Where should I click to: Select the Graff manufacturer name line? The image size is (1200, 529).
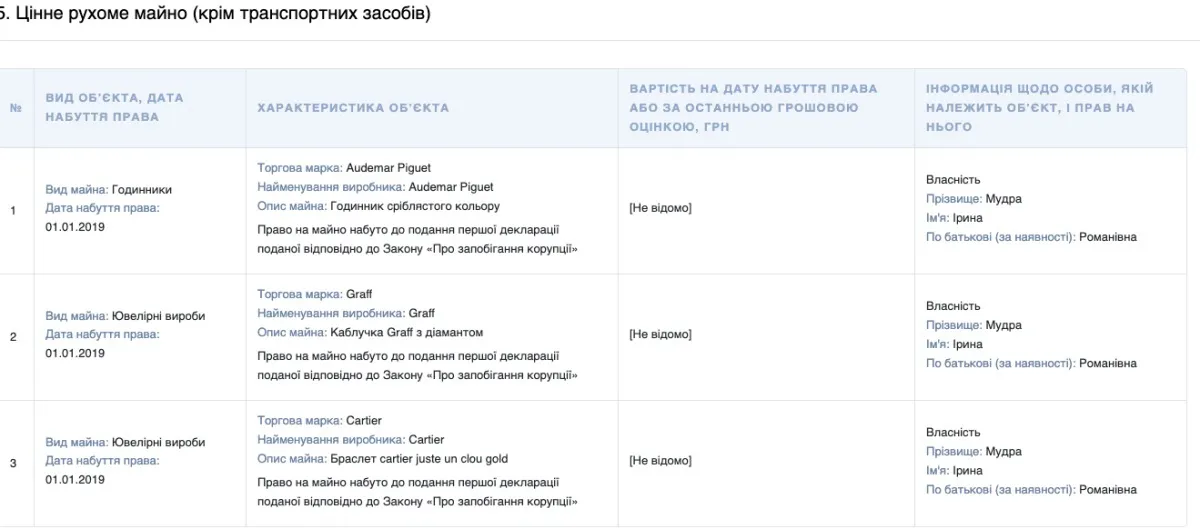point(346,313)
